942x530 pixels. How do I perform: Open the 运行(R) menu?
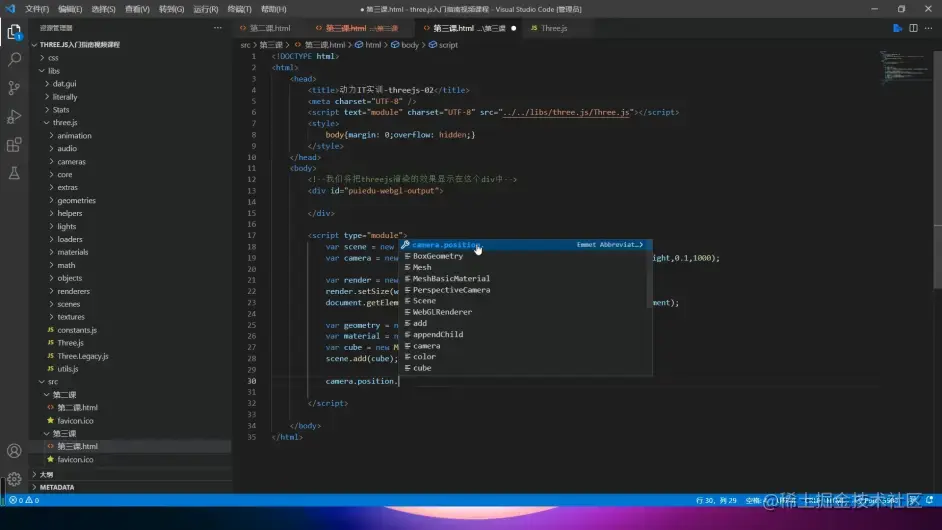205,9
